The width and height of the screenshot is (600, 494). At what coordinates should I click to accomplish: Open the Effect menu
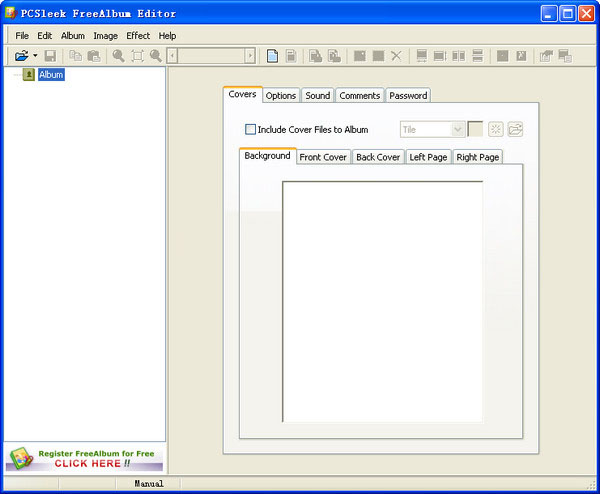138,35
